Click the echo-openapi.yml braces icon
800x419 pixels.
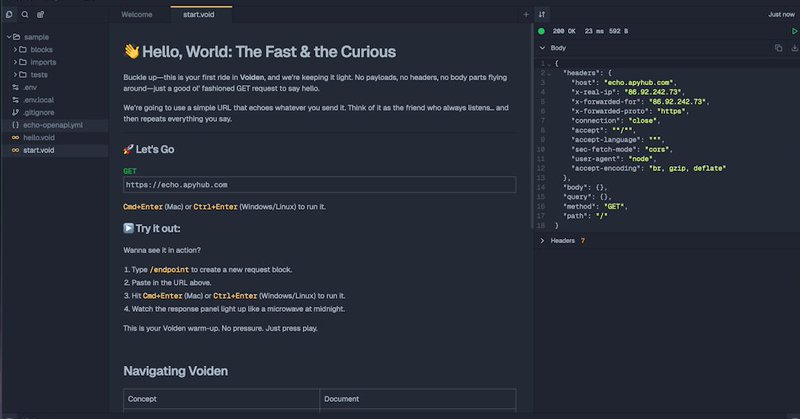pyautogui.click(x=15, y=125)
